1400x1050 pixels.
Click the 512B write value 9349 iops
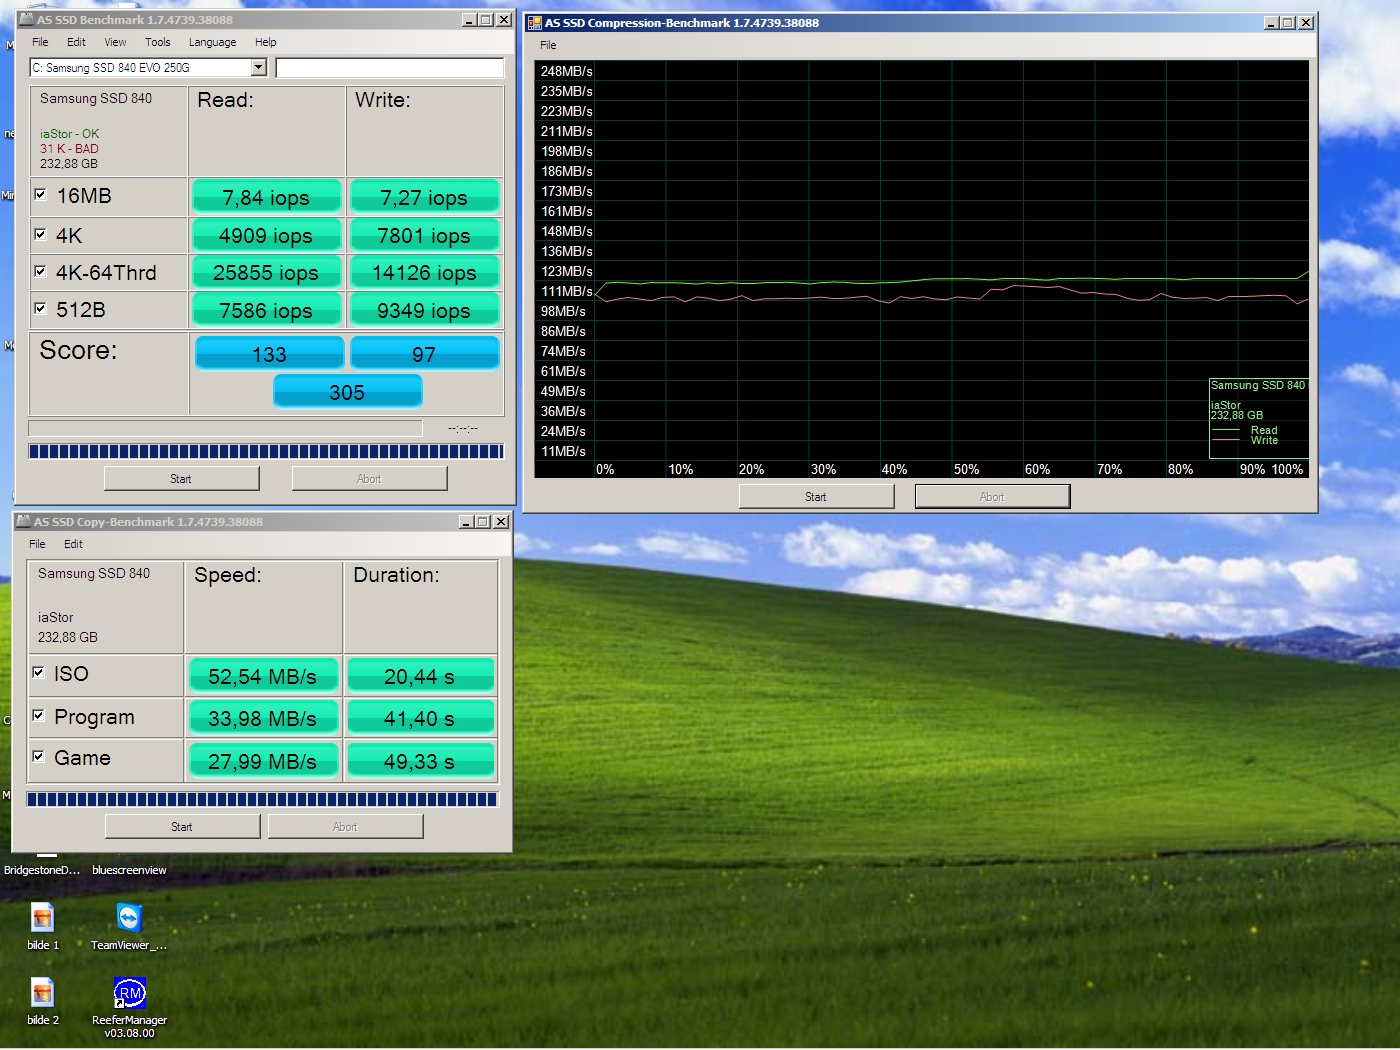coord(424,310)
